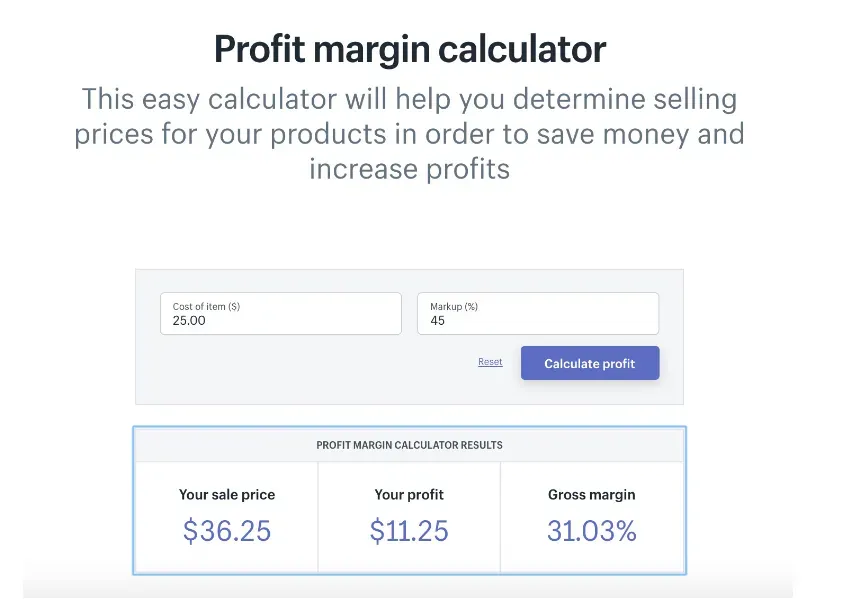Click the Cost of item input field
Viewport: 848px width, 599px height.
tap(280, 313)
